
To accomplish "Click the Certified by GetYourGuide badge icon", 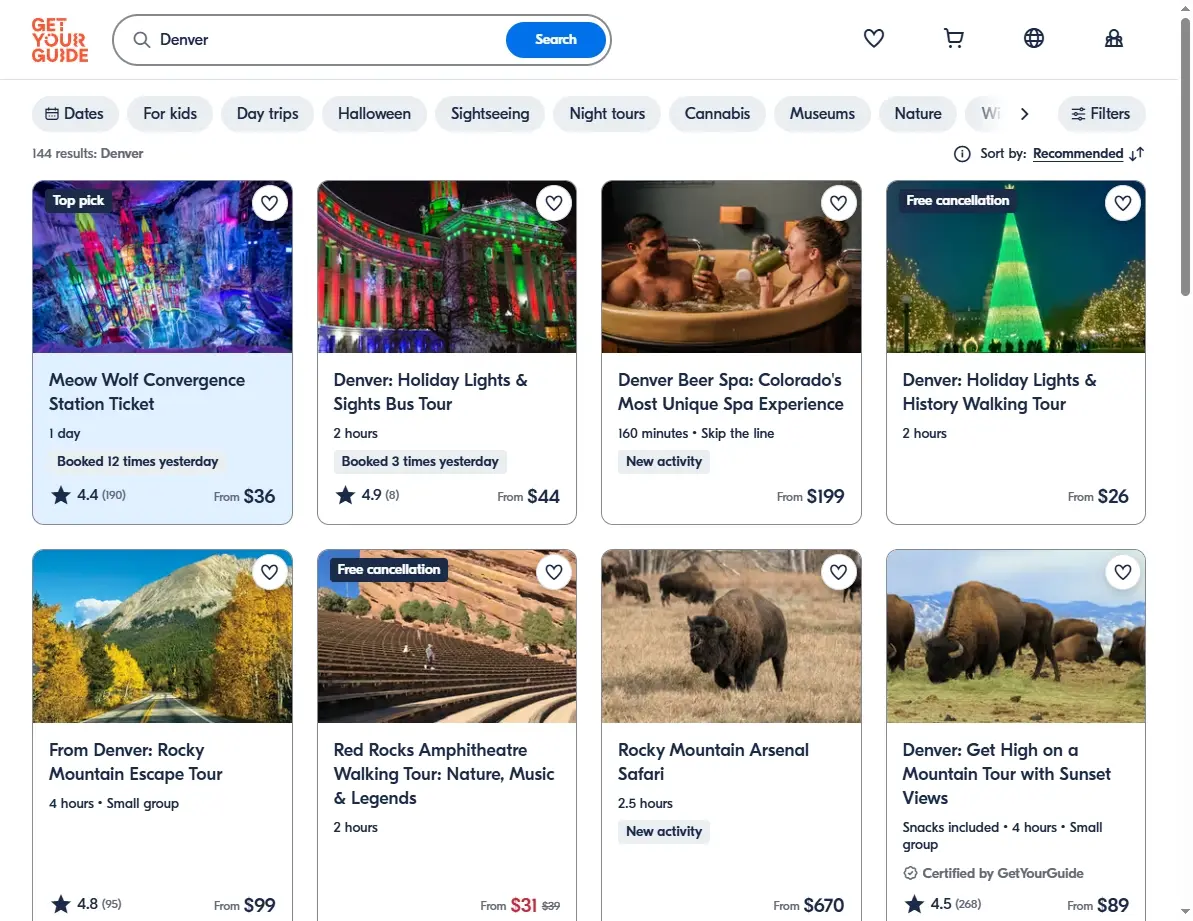I will [x=910, y=873].
